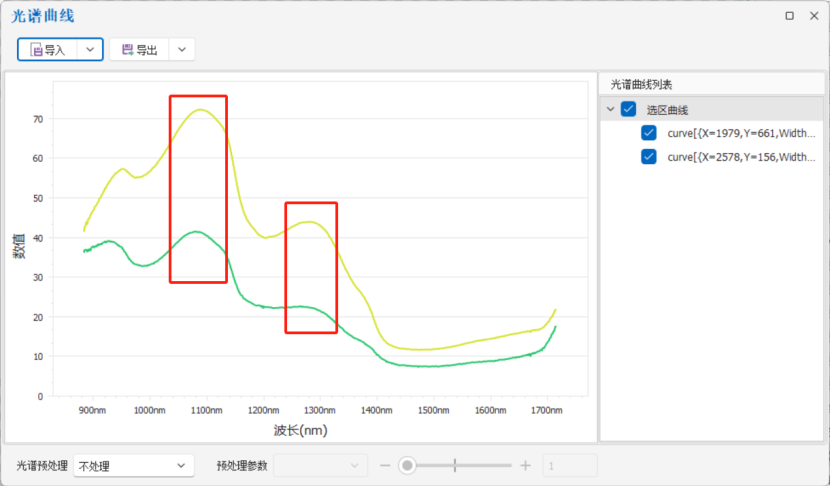This screenshot has height=486, width=830.
Task: Click the minus icon left of slider
Action: coord(385,465)
